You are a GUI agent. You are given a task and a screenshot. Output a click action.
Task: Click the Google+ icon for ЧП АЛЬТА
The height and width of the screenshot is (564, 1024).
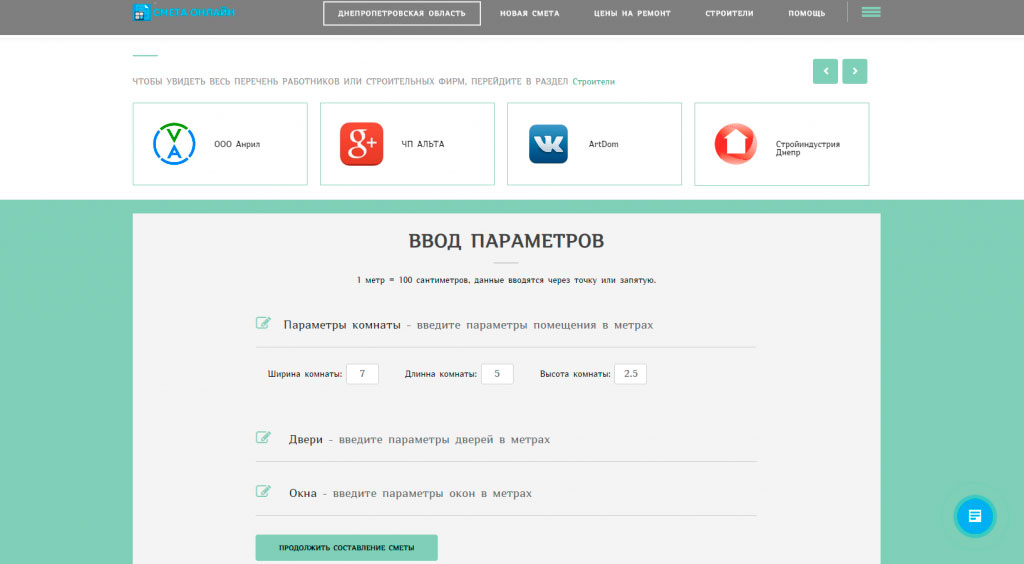click(361, 144)
